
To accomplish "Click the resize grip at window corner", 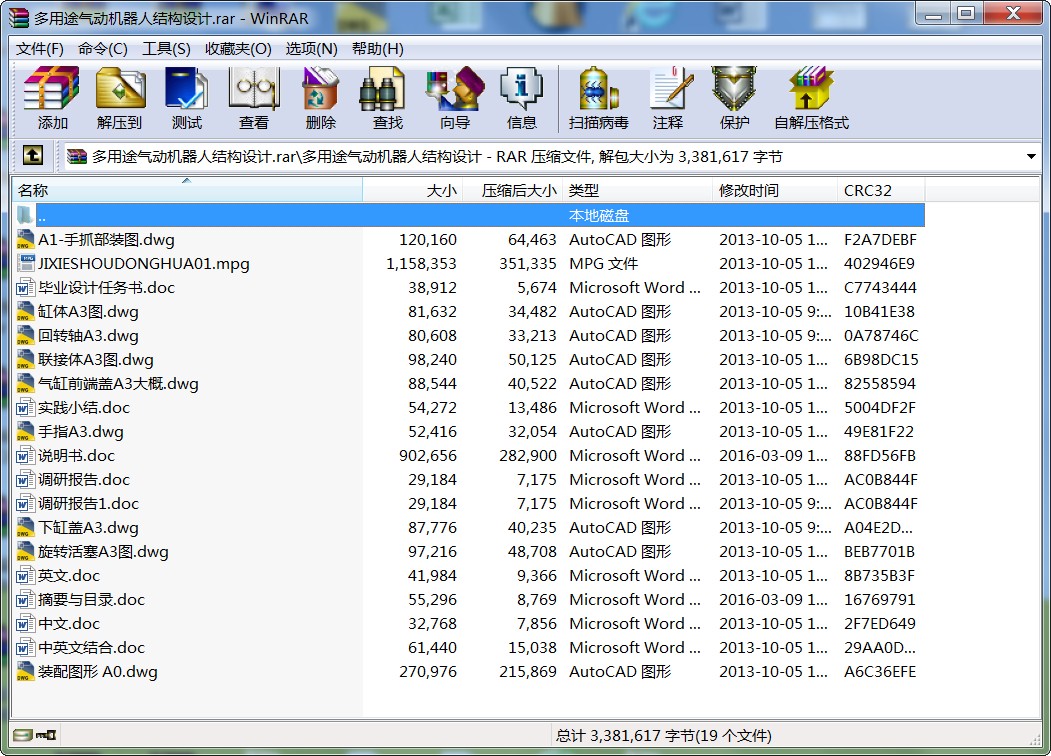I will pos(1035,739).
